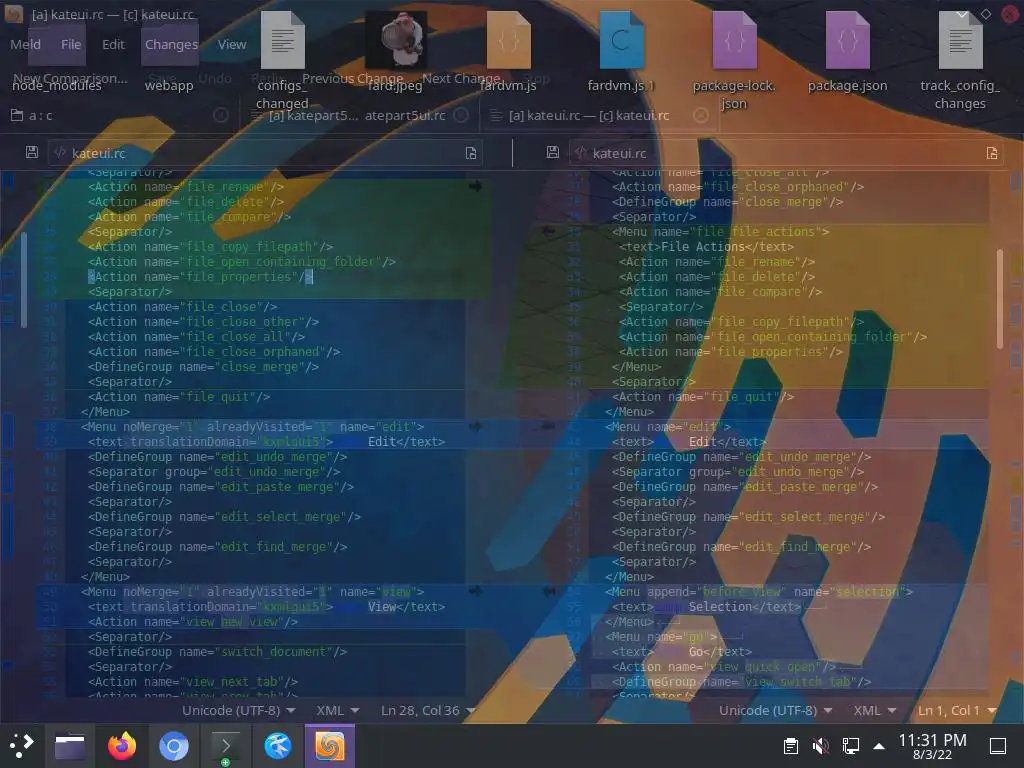Click New Comparison... in the toolbar

[70, 78]
